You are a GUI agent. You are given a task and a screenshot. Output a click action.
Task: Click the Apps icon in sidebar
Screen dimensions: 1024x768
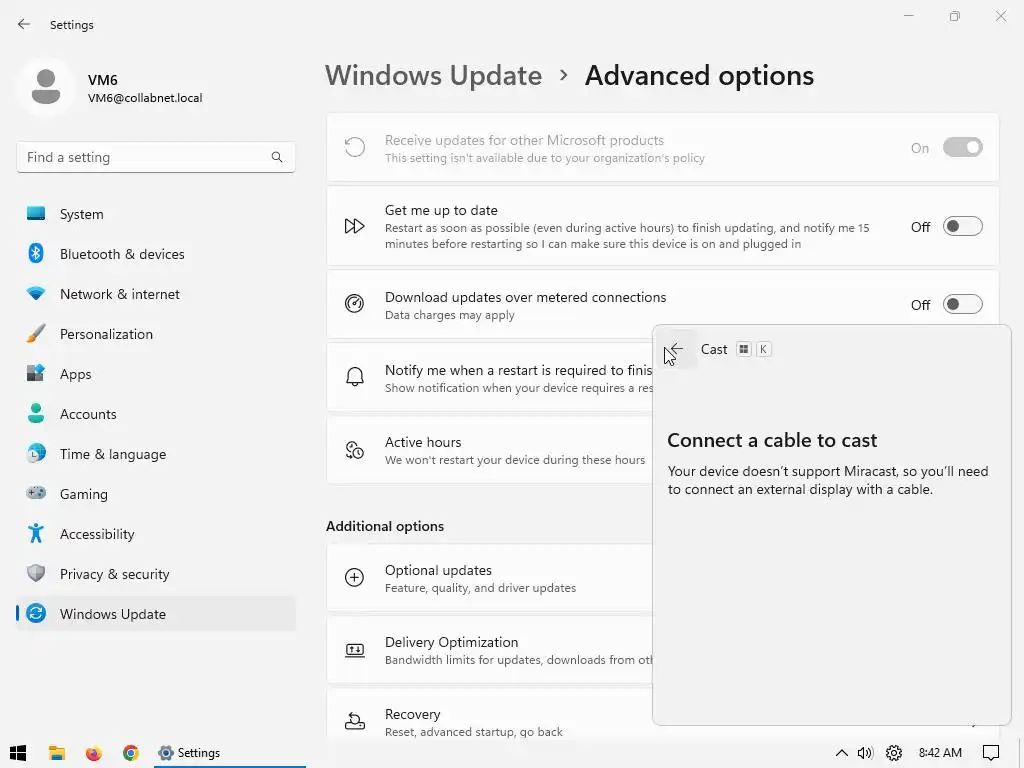click(36, 373)
